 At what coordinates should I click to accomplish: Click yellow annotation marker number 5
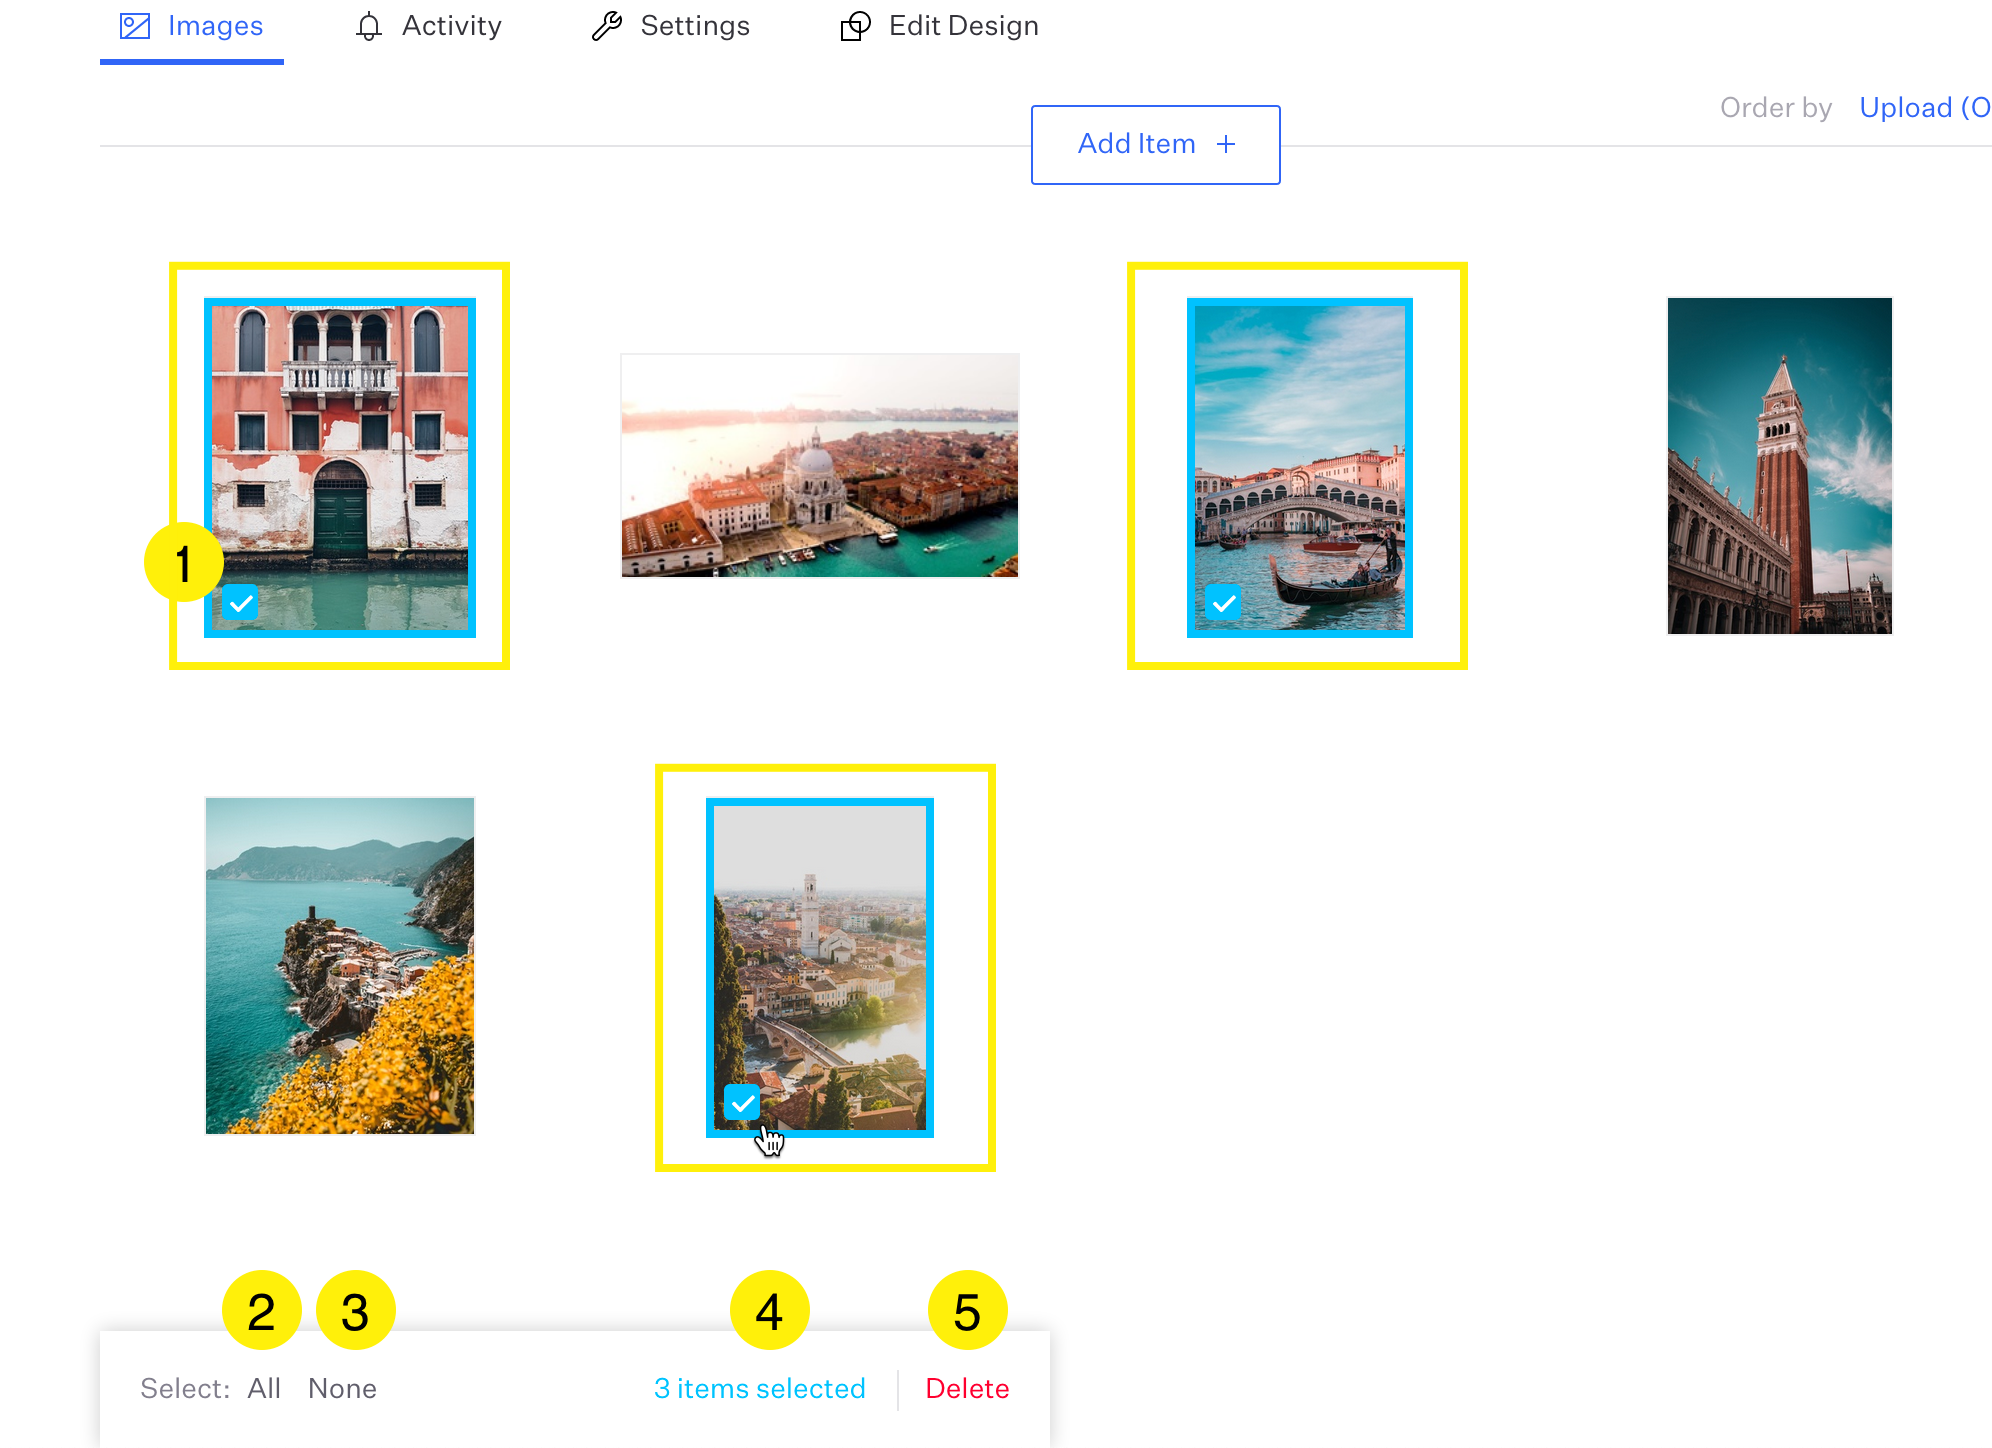(x=967, y=1311)
